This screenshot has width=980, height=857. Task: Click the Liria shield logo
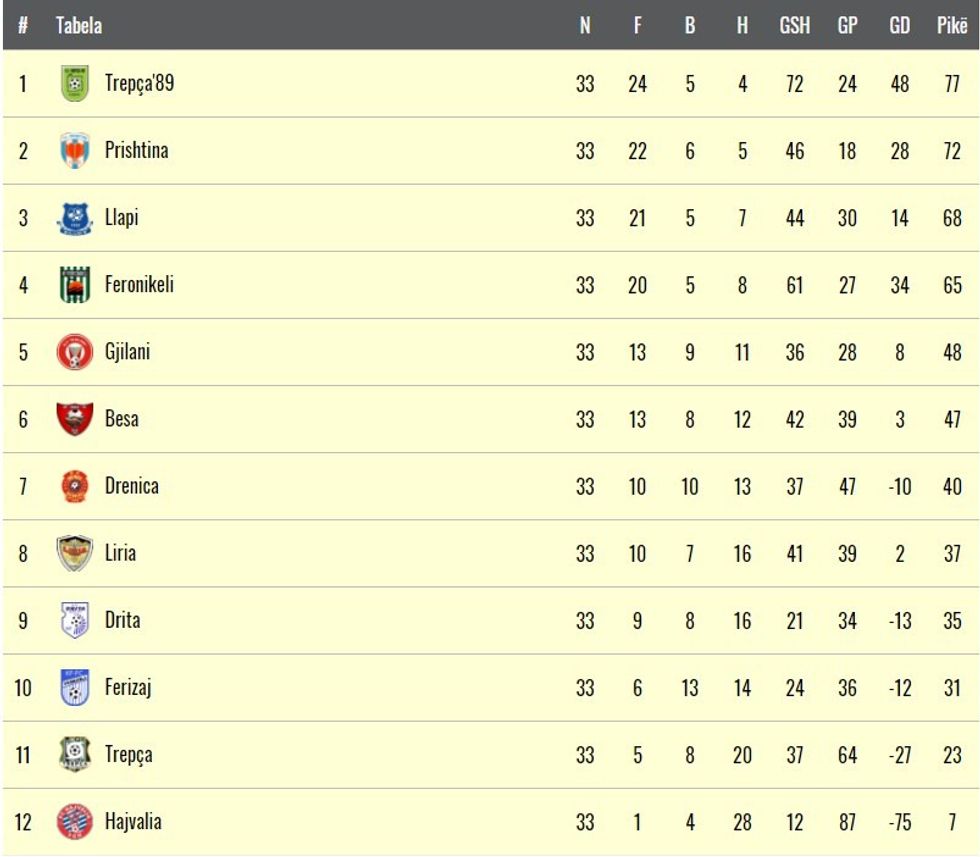pyautogui.click(x=74, y=553)
